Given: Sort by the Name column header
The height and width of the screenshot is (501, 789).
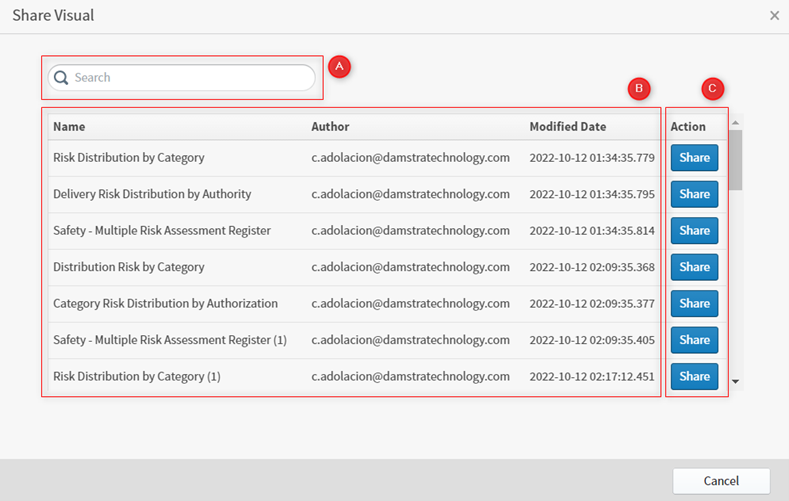Looking at the screenshot, I should (x=69, y=127).
